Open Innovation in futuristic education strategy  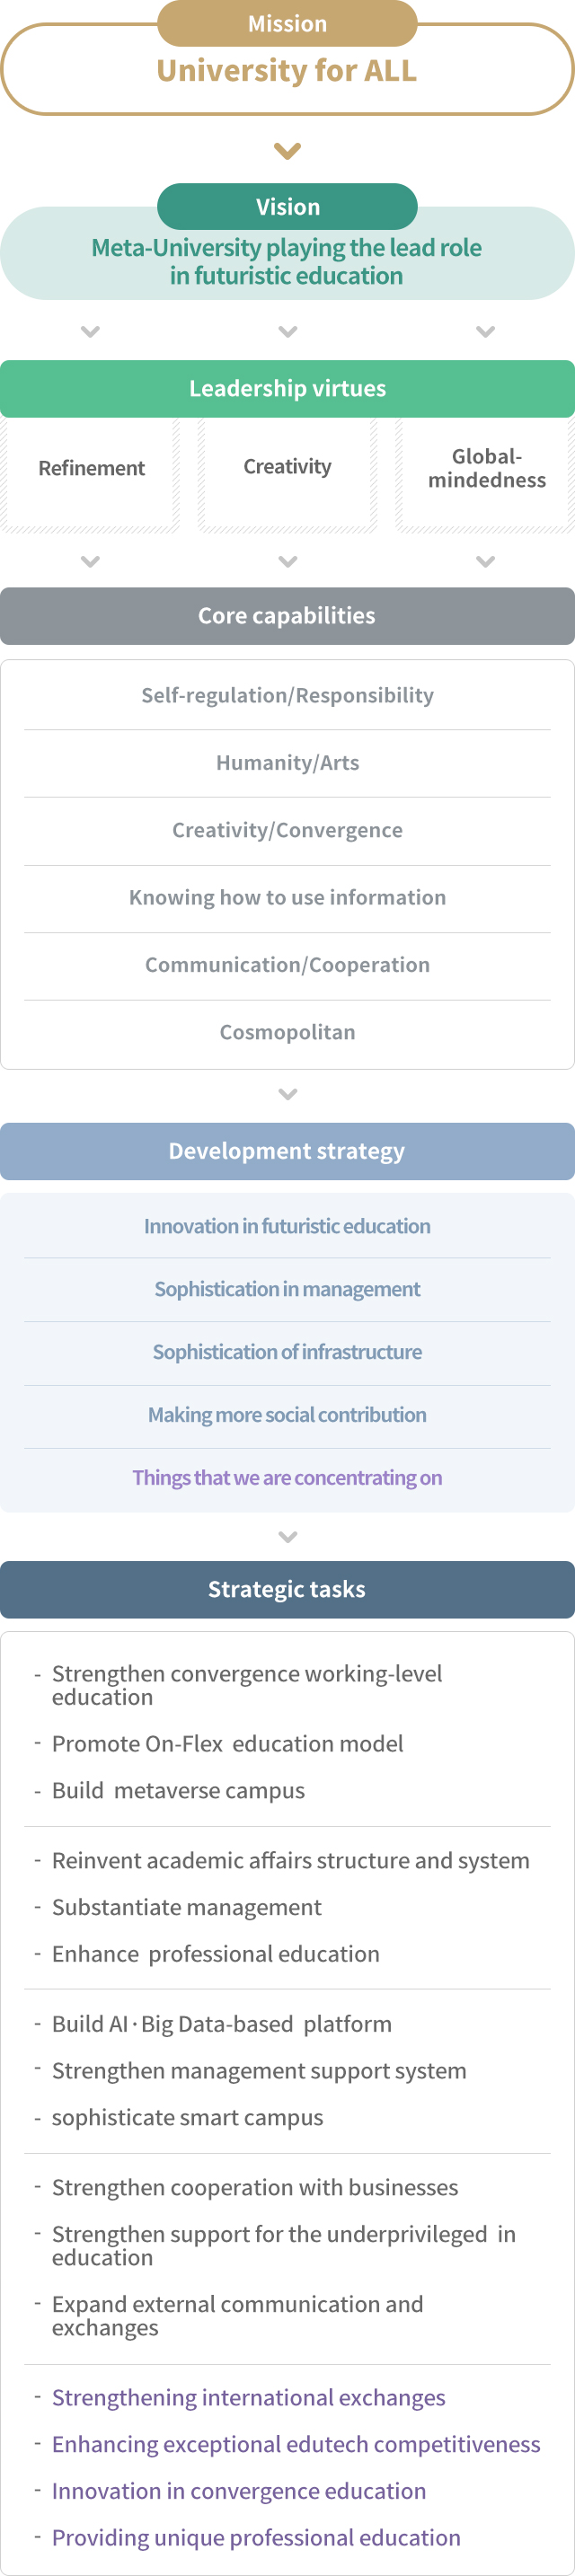point(287,1226)
